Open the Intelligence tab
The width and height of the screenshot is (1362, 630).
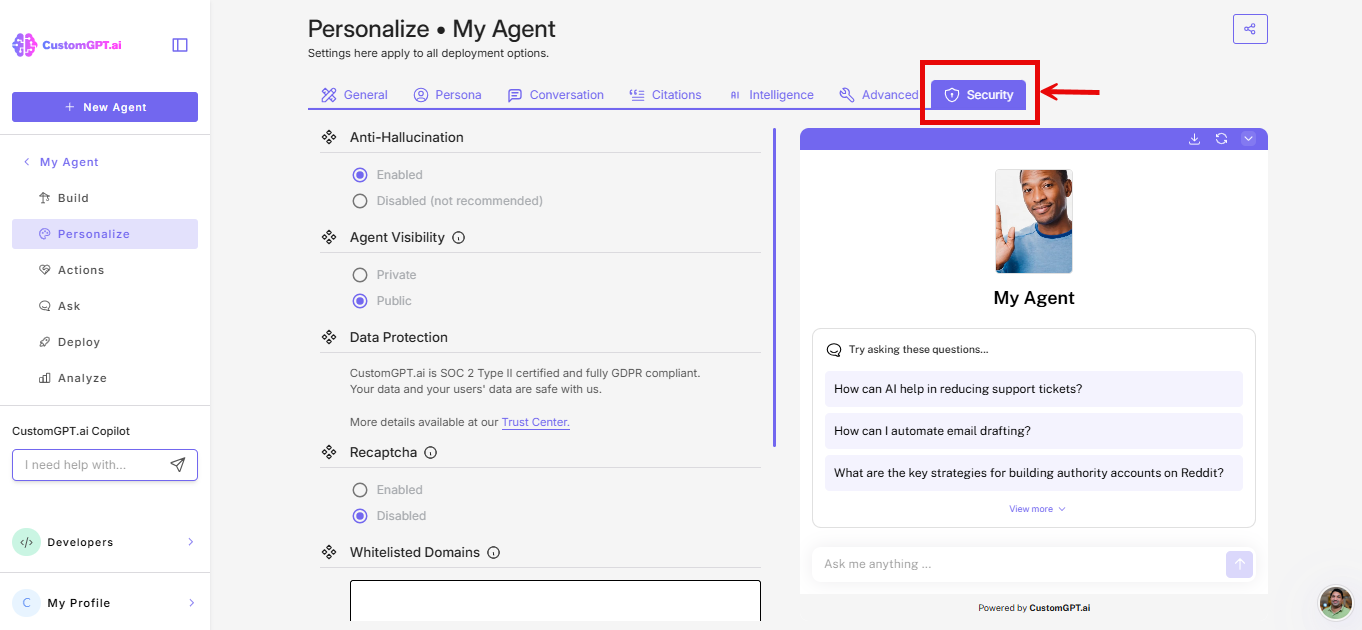pyautogui.click(x=770, y=95)
